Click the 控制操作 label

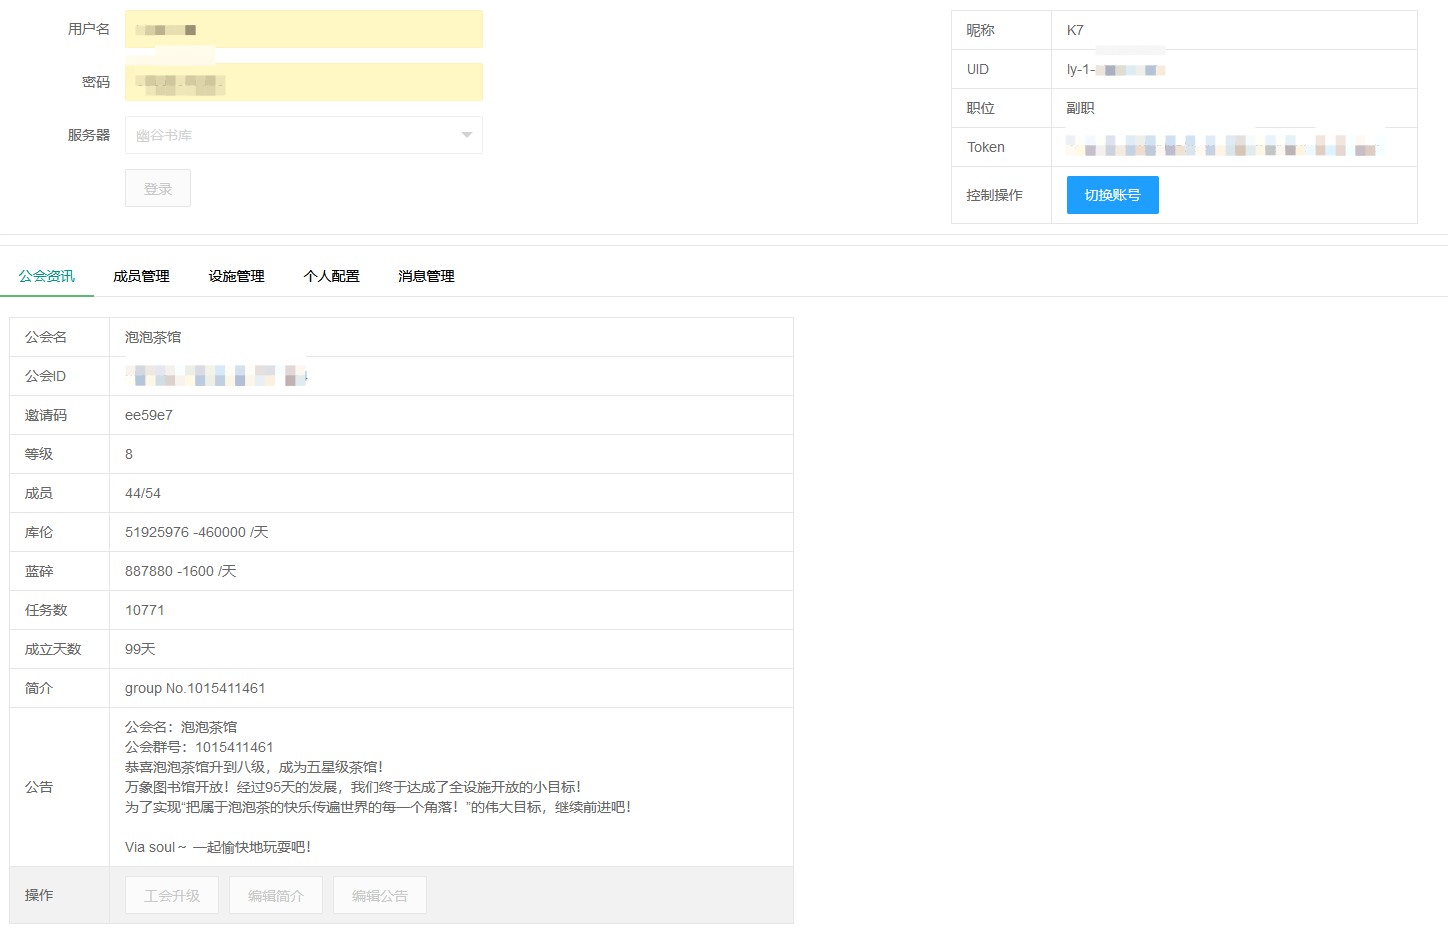point(995,195)
